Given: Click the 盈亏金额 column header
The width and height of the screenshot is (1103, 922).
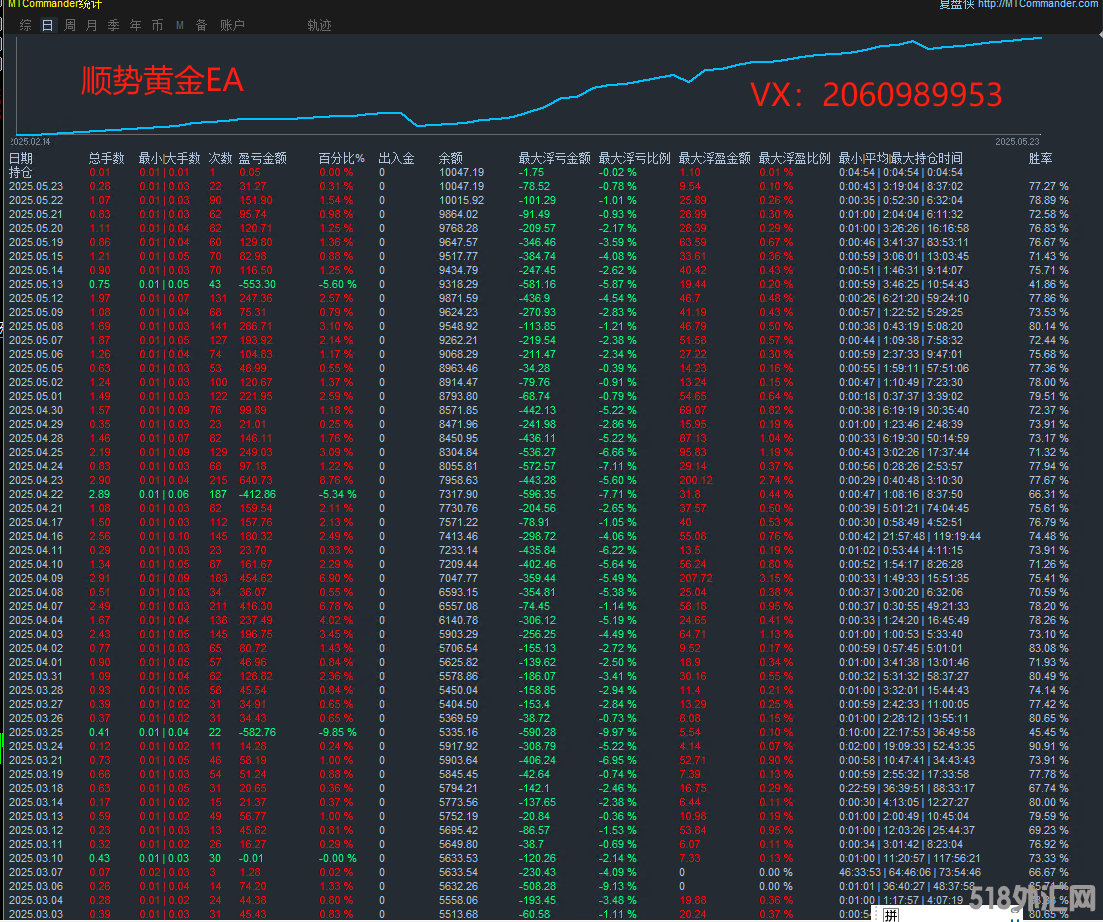Looking at the screenshot, I should click(262, 158).
